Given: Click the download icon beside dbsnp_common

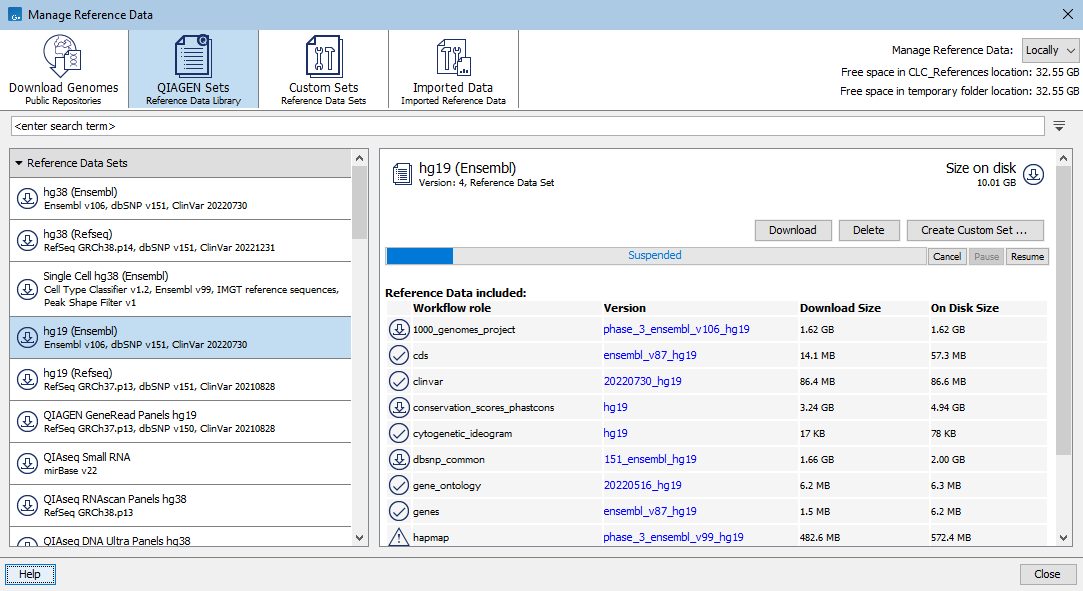Looking at the screenshot, I should click(x=398, y=459).
